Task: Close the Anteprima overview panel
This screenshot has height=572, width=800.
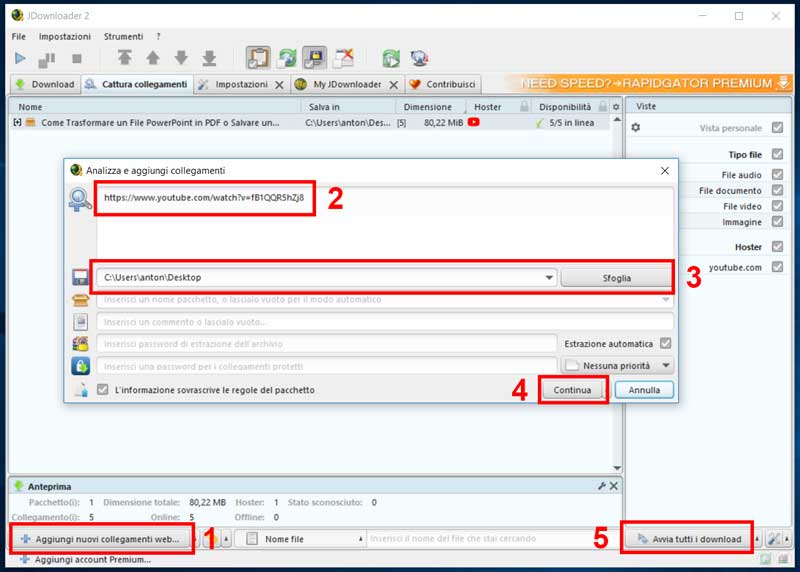Action: 614,486
